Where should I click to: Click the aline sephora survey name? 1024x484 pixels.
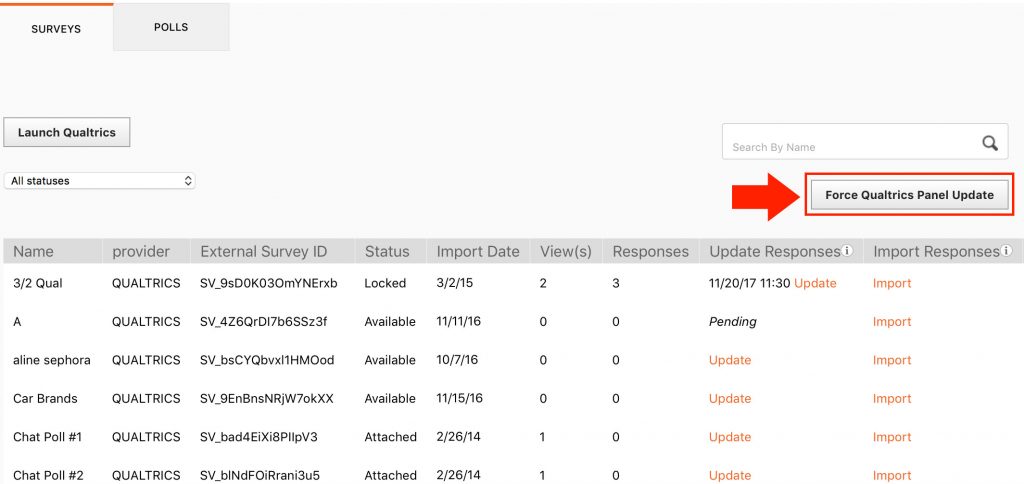click(52, 361)
